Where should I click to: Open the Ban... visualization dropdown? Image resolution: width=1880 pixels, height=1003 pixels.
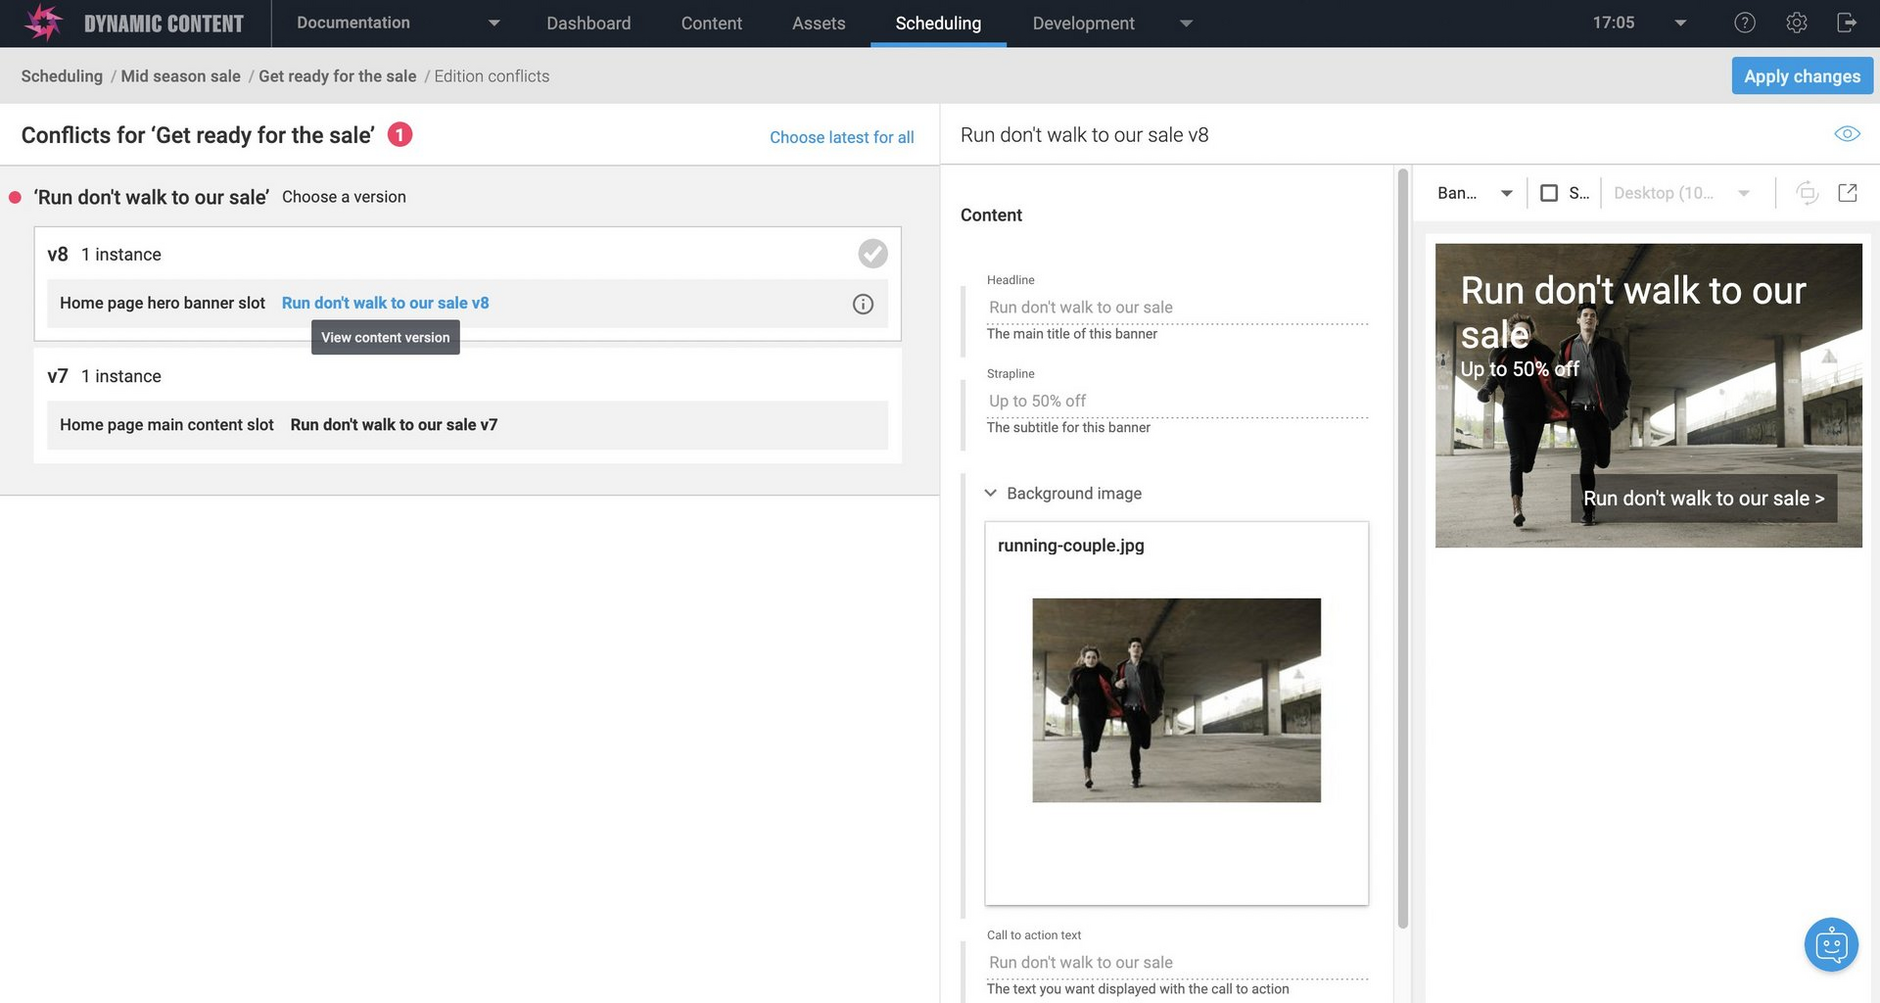[1474, 193]
